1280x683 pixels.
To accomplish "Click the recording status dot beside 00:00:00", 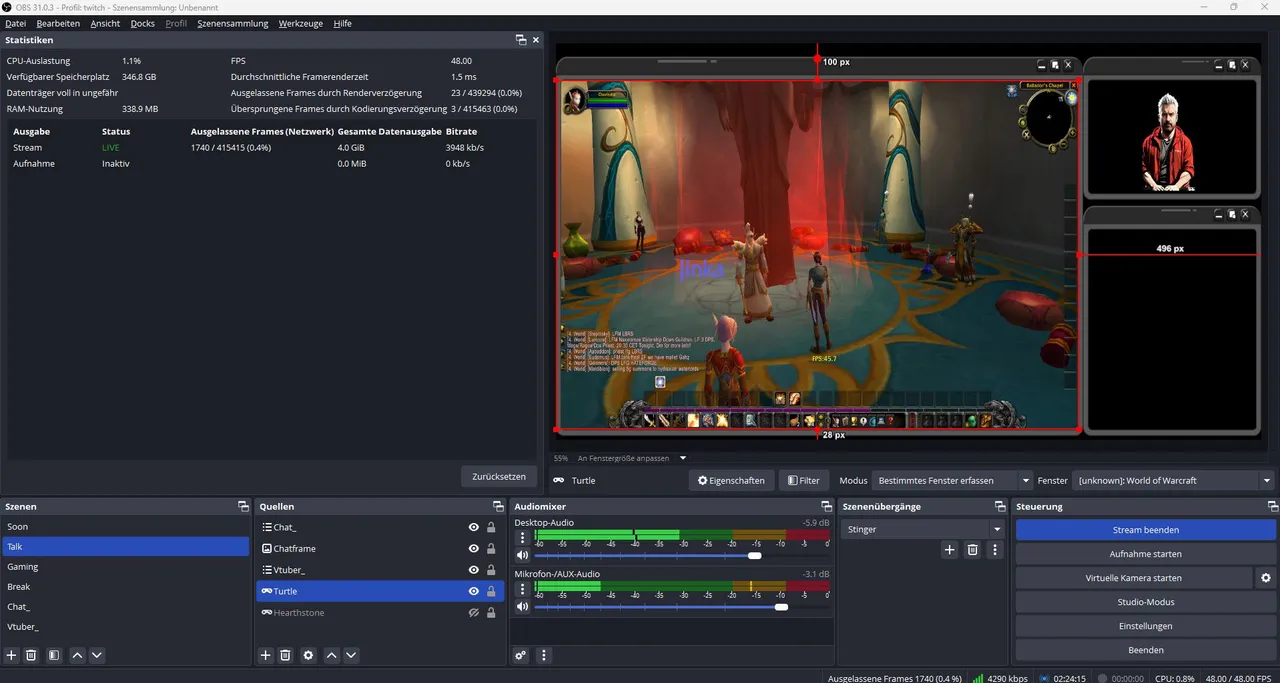I will [x=1102, y=677].
